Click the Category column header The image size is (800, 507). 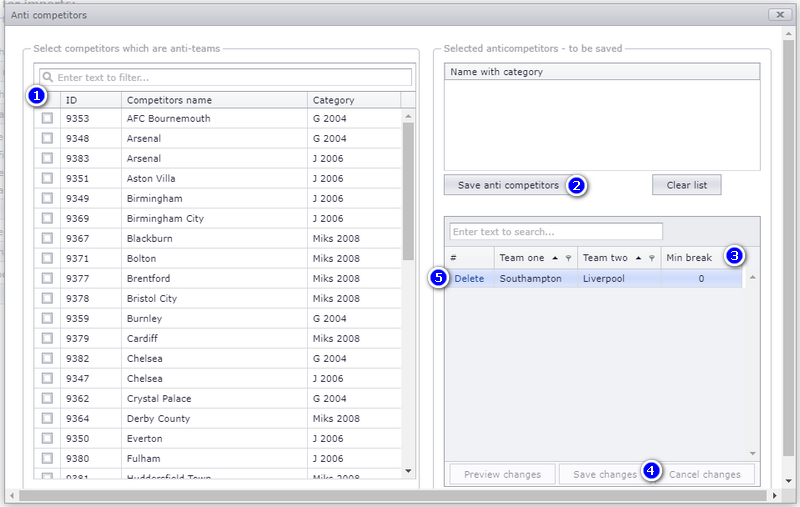(x=354, y=100)
